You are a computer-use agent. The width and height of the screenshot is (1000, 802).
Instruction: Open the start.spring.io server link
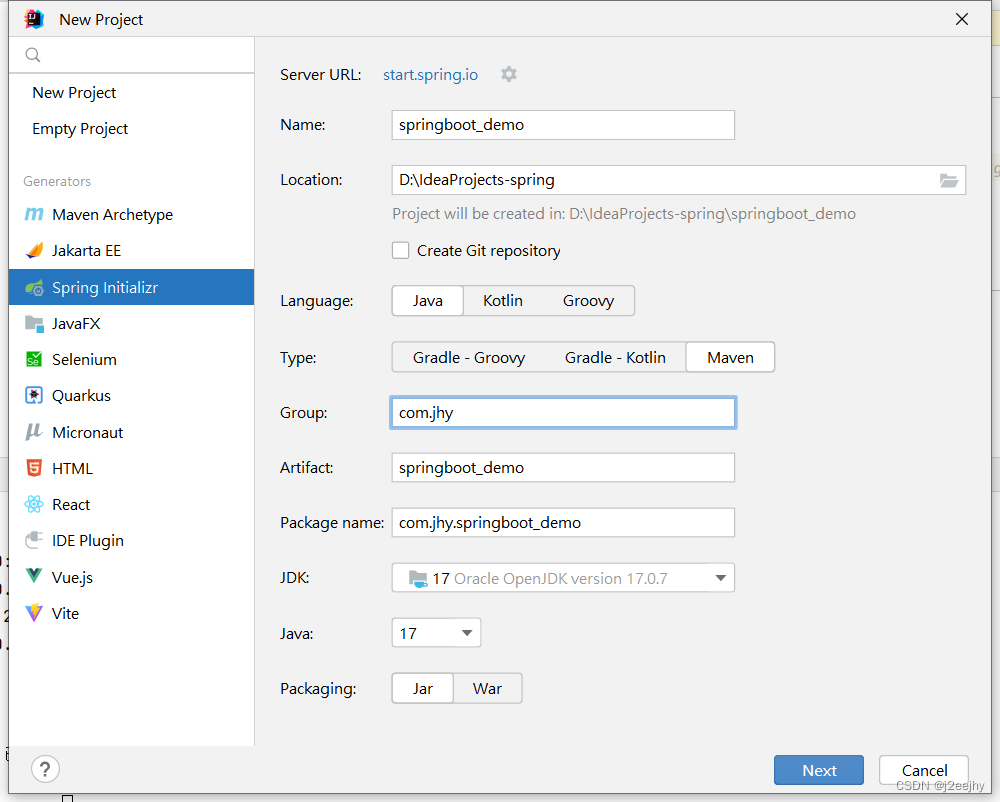(x=431, y=75)
